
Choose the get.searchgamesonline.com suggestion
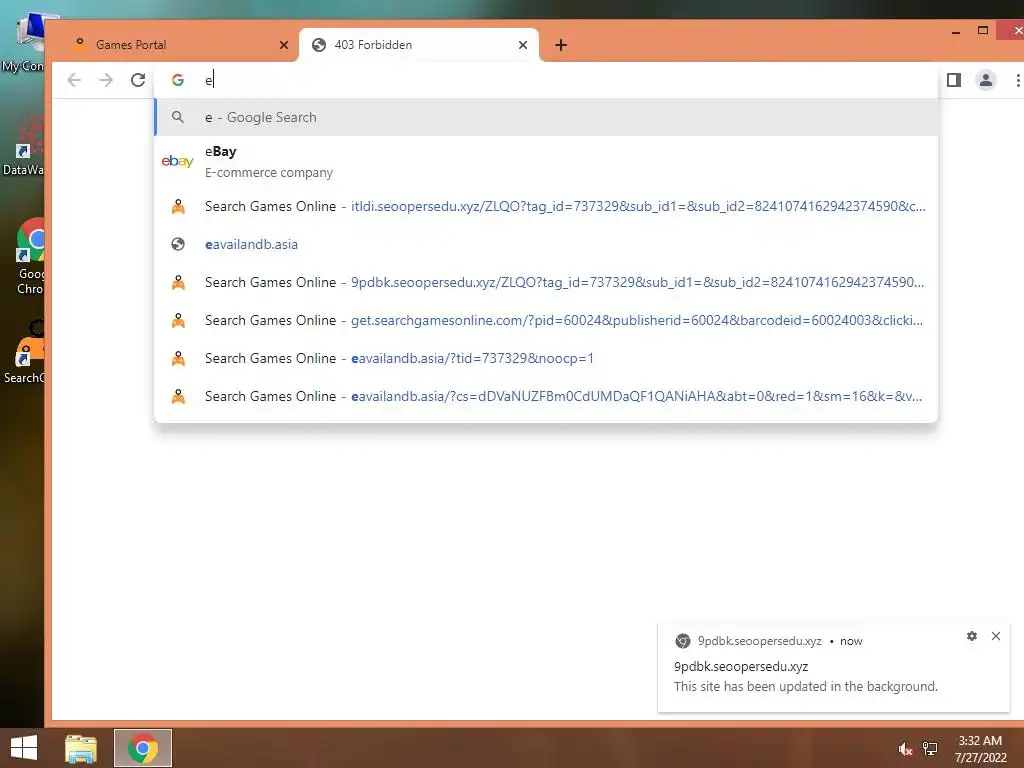[546, 320]
